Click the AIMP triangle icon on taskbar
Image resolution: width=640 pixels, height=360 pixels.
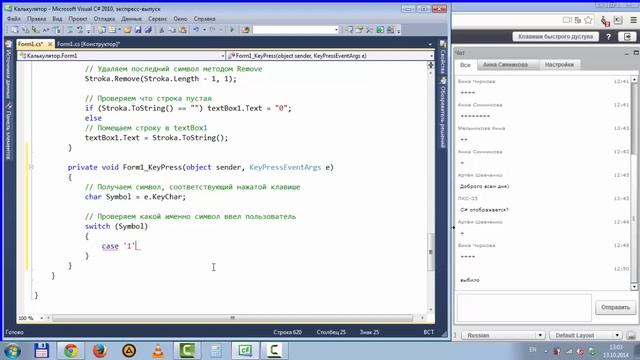click(x=129, y=351)
